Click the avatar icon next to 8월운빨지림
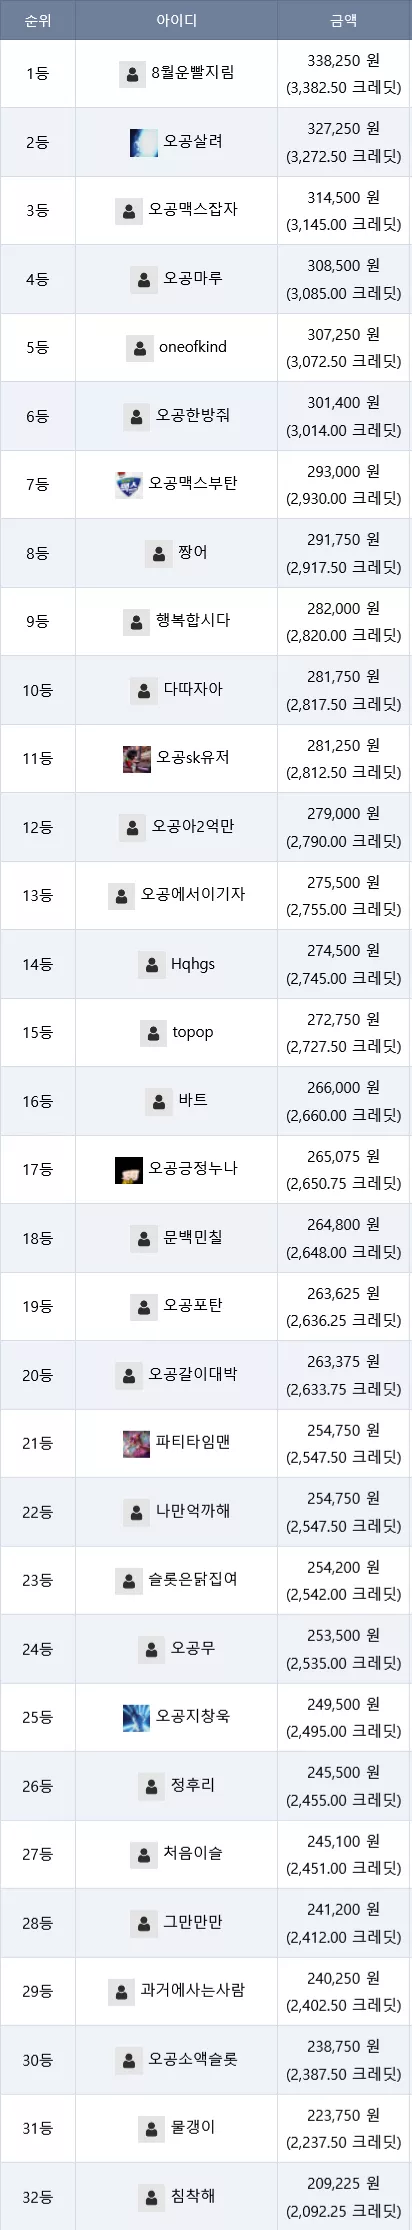 [133, 74]
